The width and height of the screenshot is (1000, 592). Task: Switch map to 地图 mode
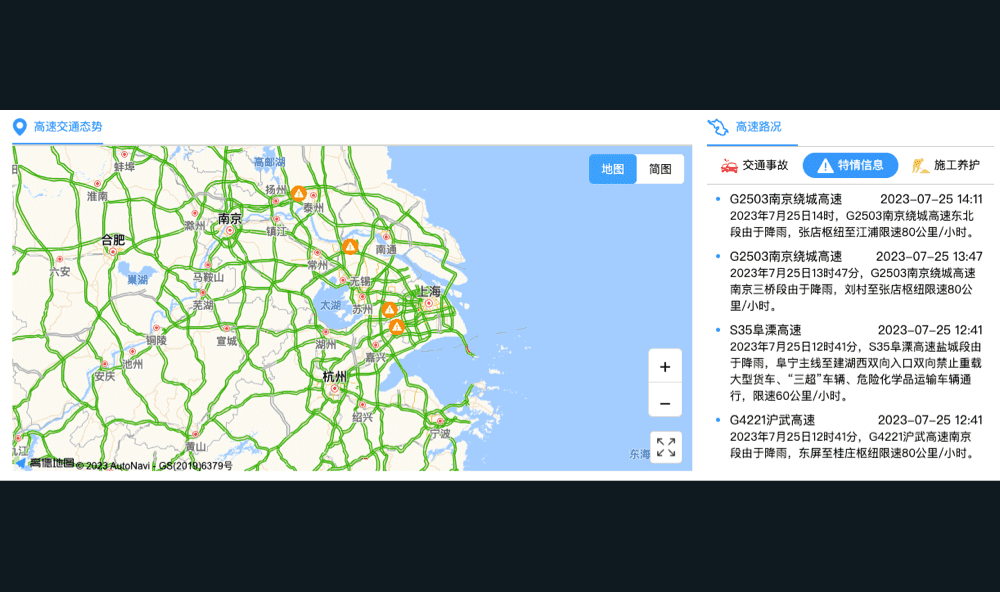point(612,169)
